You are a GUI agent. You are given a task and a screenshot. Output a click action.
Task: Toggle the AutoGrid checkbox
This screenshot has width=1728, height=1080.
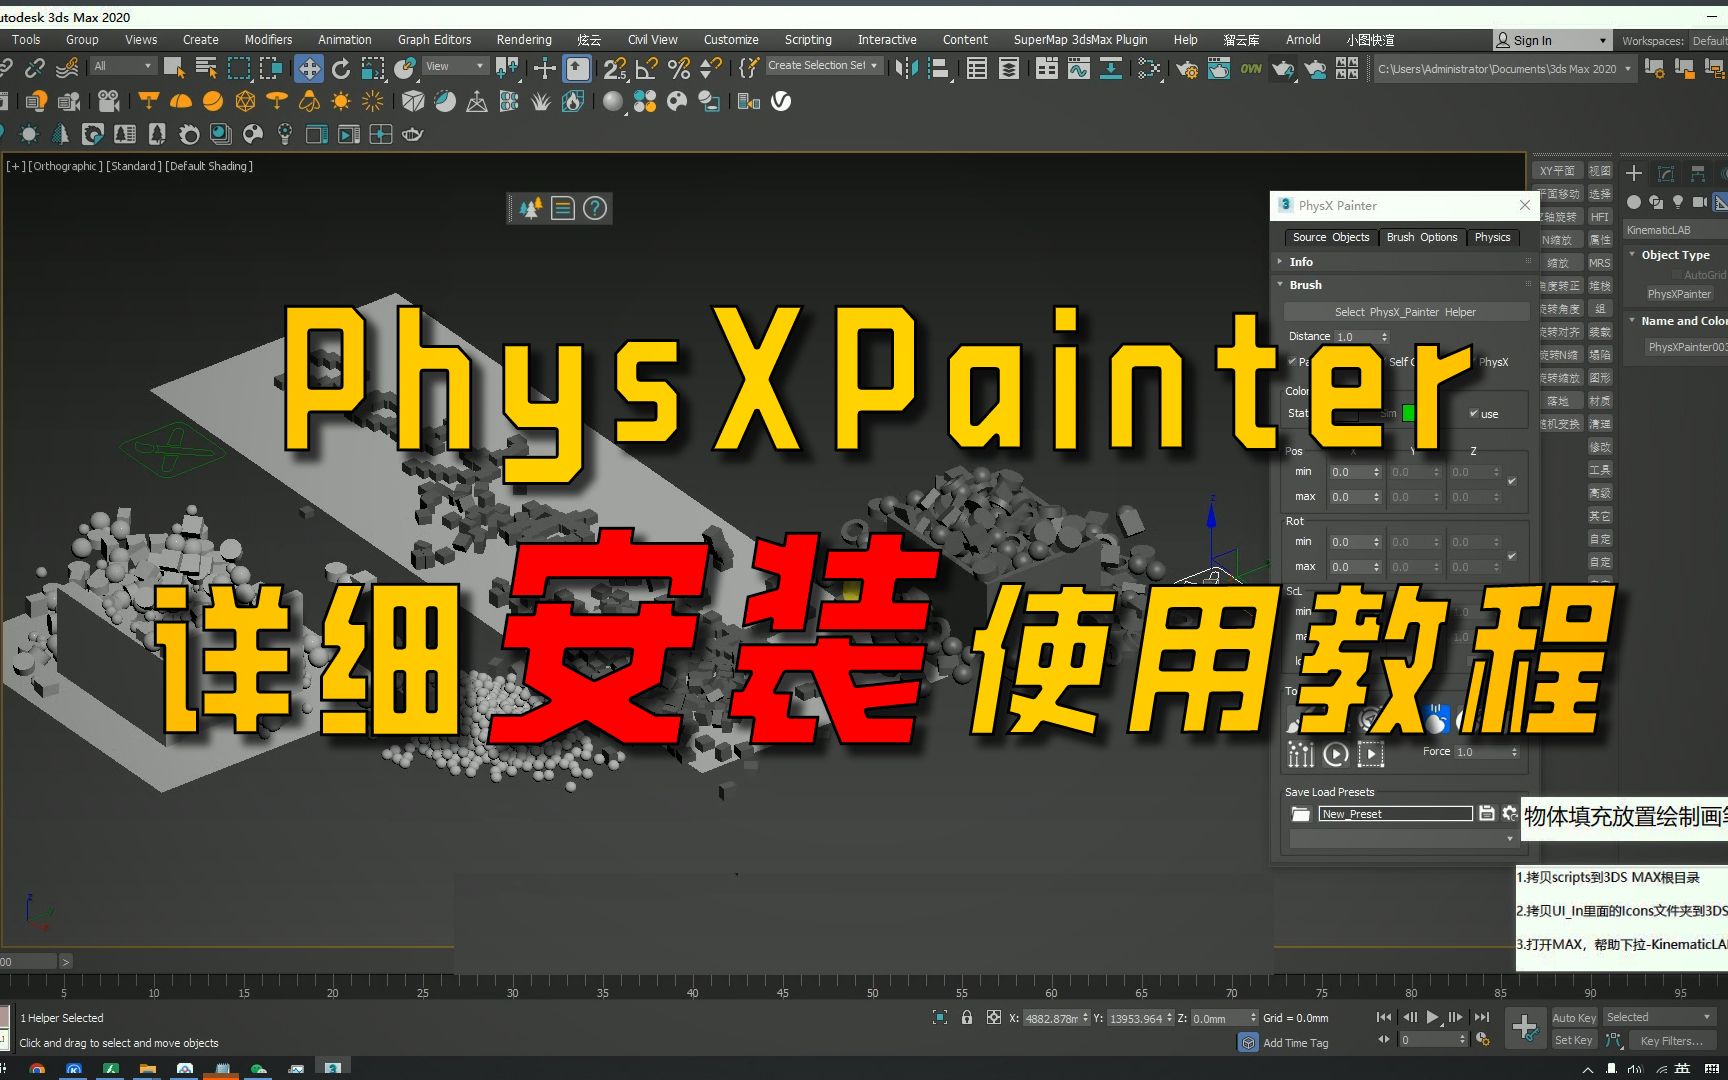(x=1677, y=275)
